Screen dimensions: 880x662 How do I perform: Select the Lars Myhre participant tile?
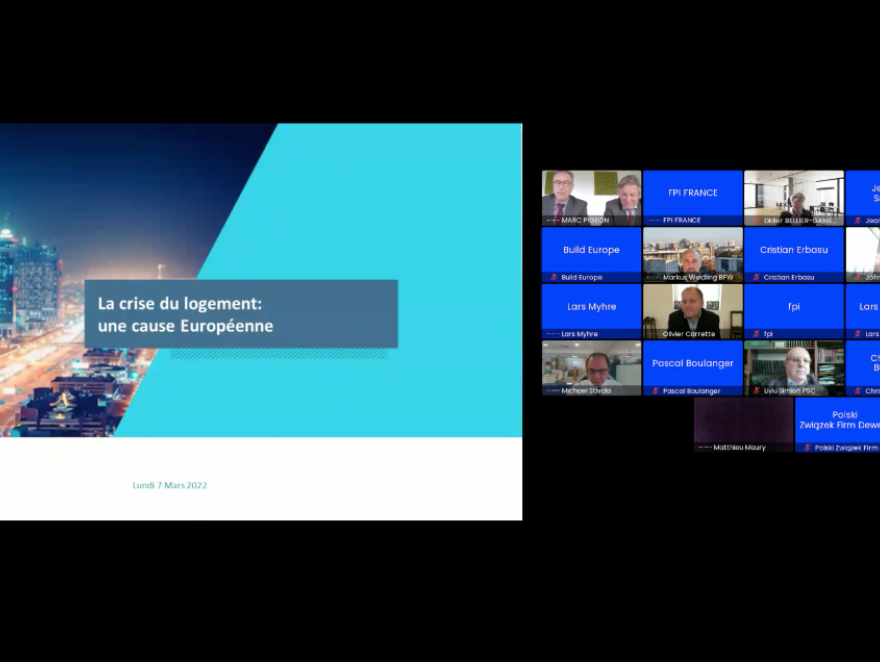591,311
